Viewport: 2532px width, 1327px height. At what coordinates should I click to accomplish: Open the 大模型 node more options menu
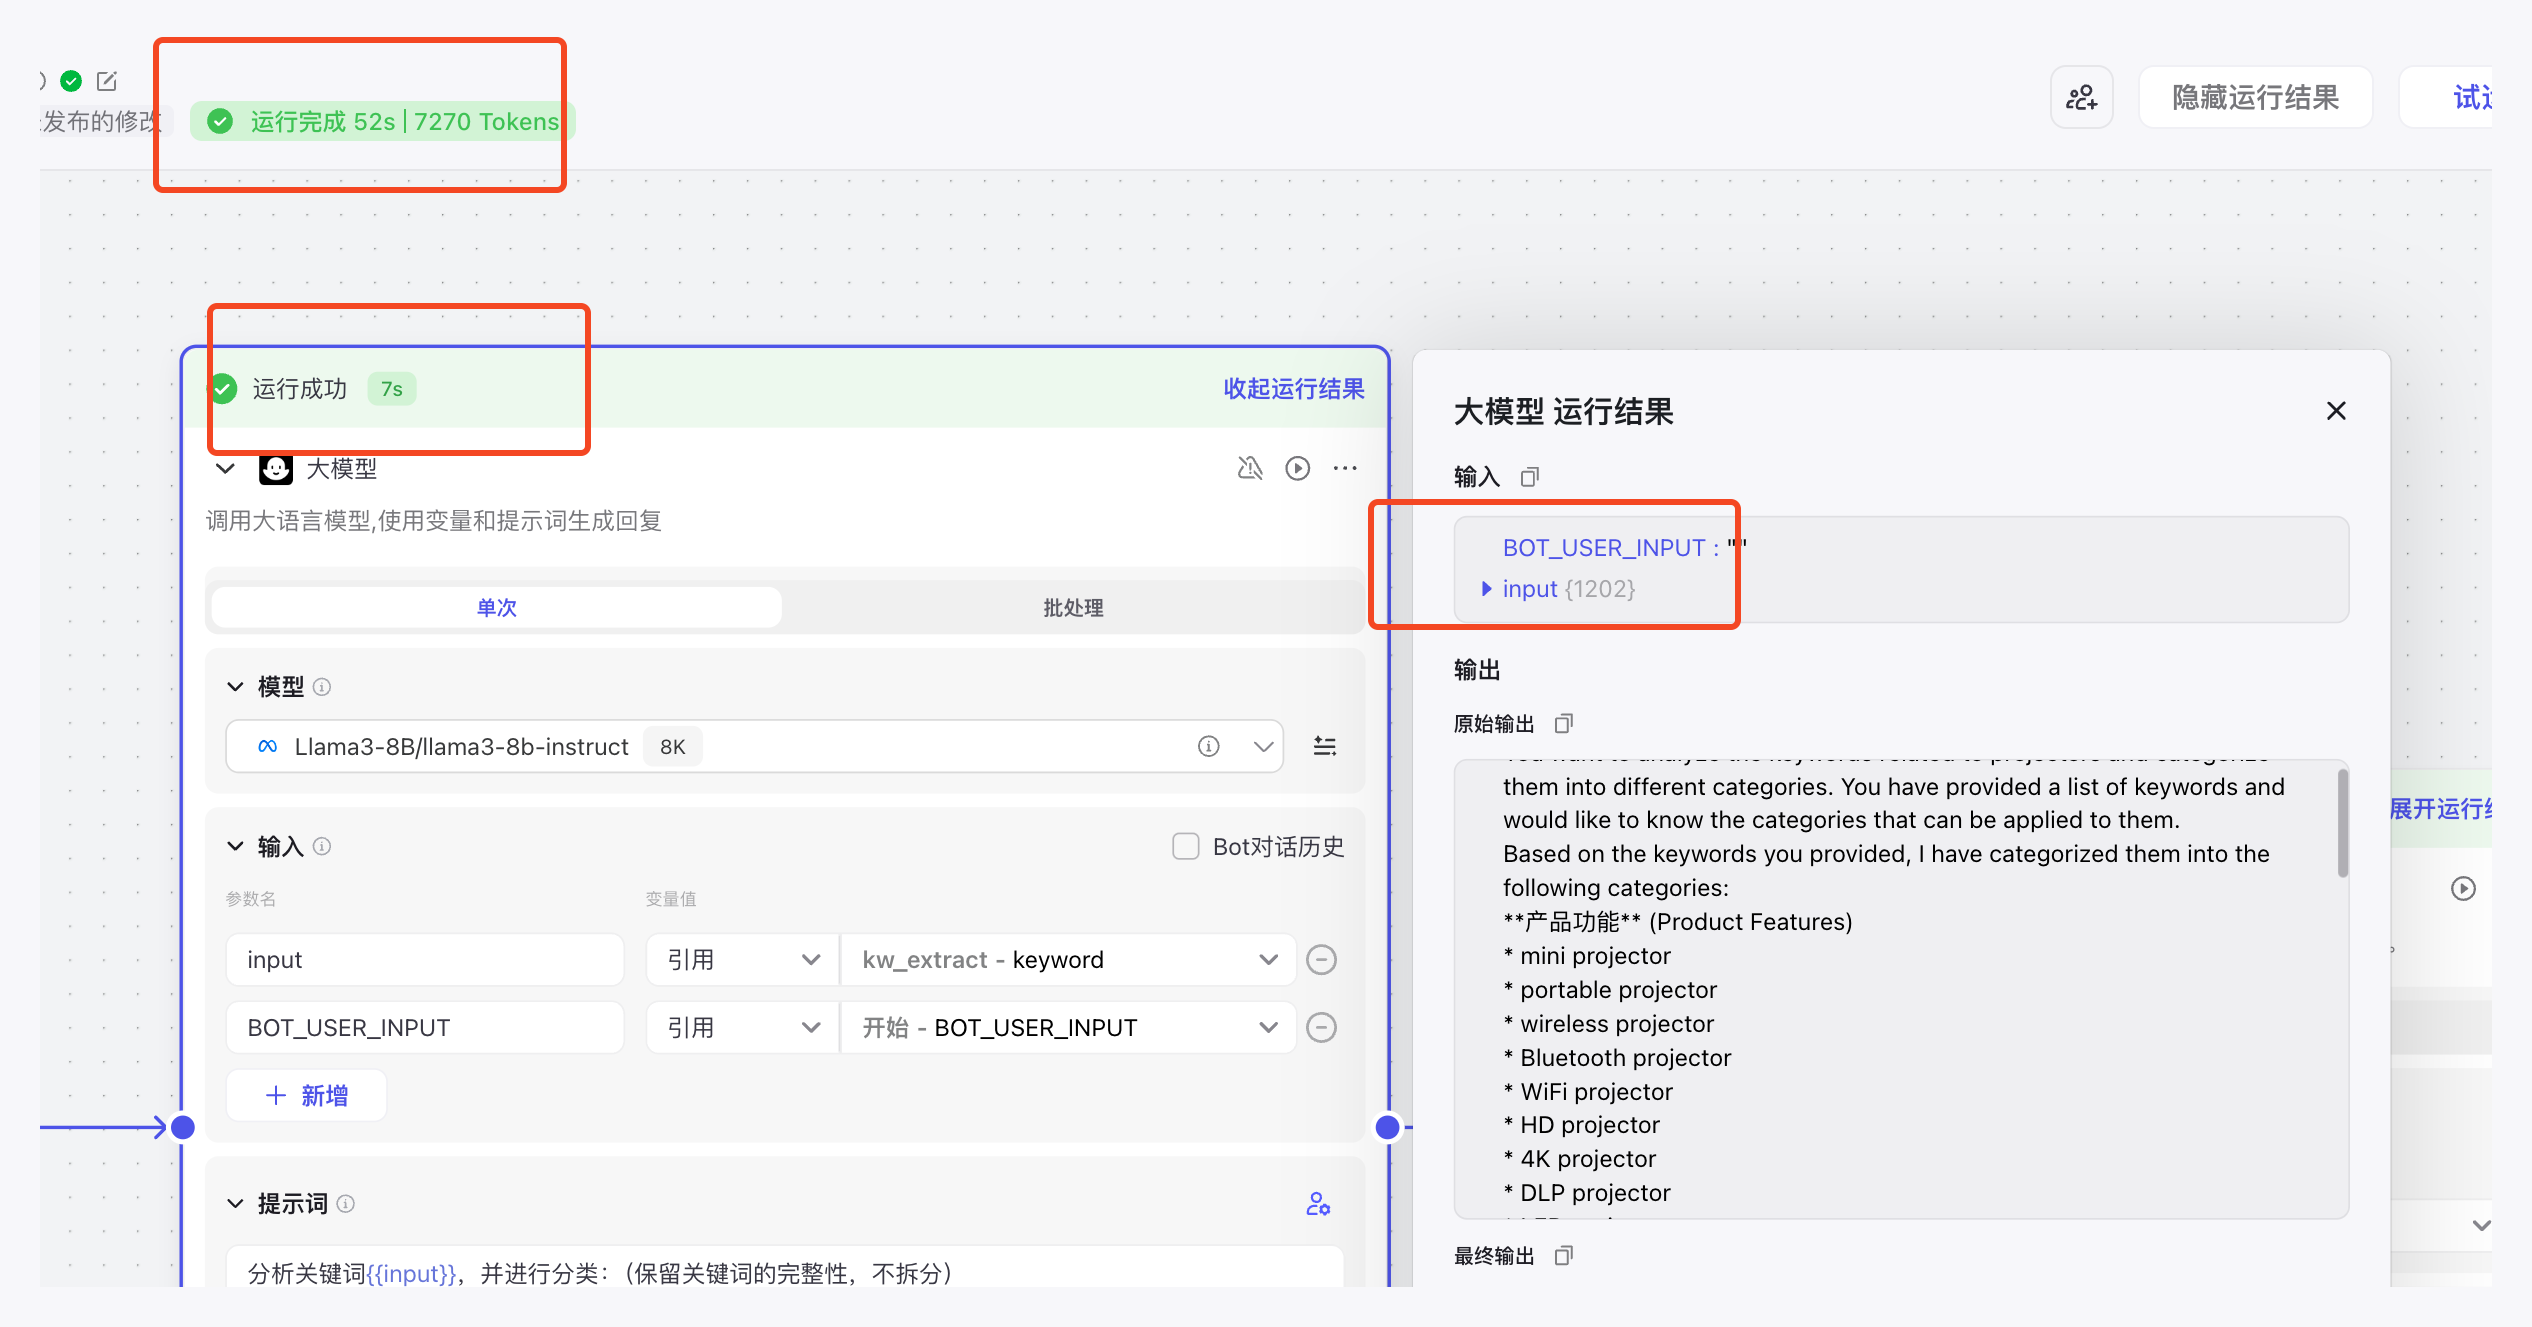[x=1345, y=468]
